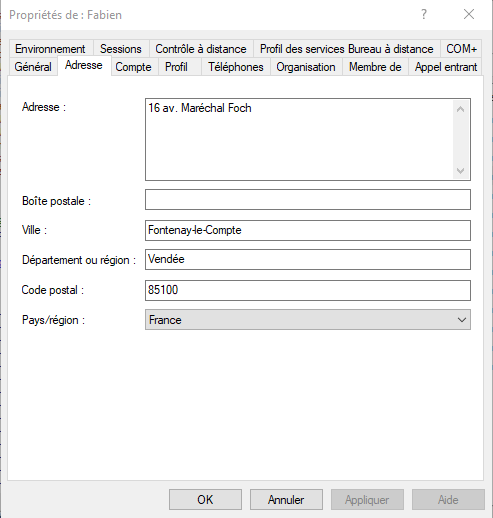The image size is (493, 518).
Task: Close the Propriétés de Fabien dialog
Action: coord(469,14)
